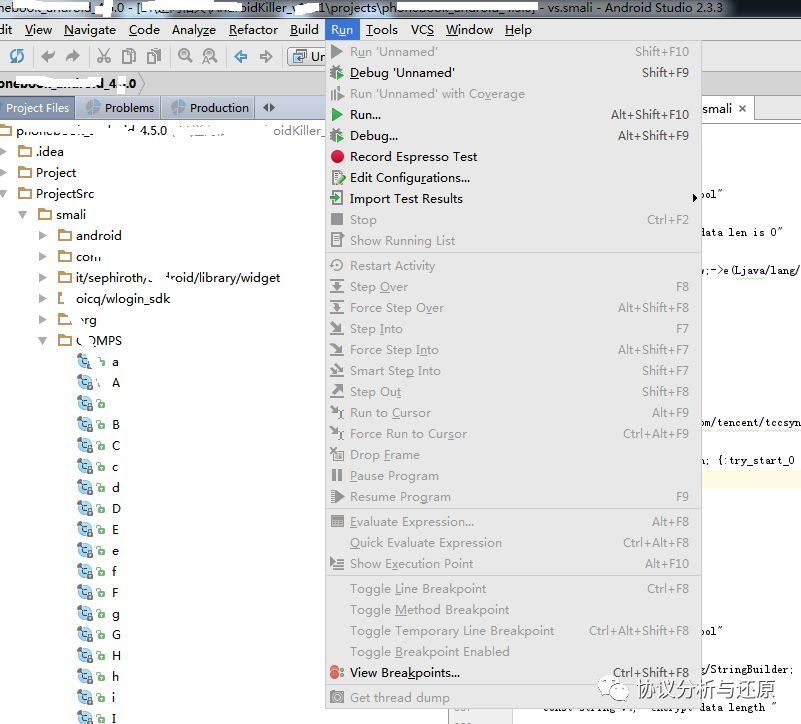Click the Debug... bug icon
This screenshot has height=724, width=801.
click(337, 135)
